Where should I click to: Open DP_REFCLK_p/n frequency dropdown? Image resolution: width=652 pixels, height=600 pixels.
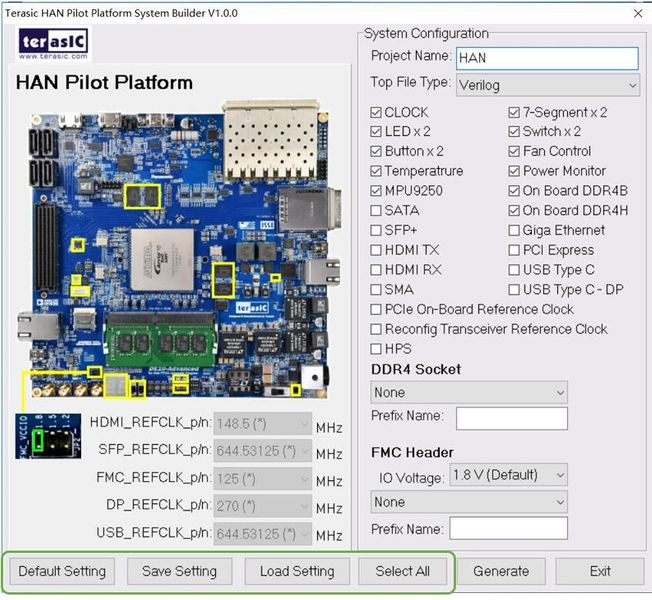(x=262, y=506)
